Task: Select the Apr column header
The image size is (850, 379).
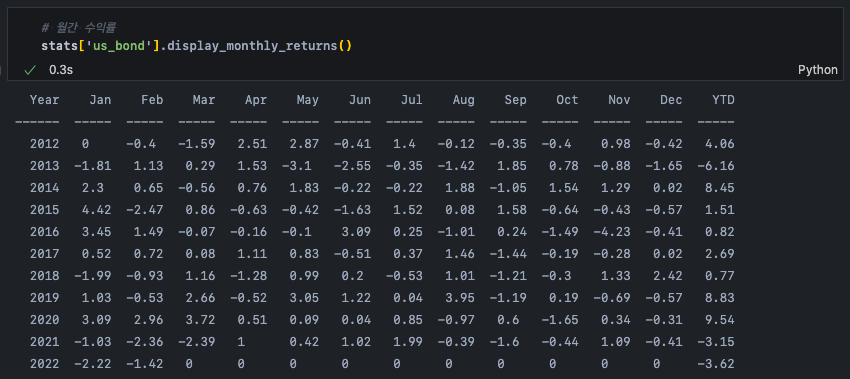Action: tap(256, 100)
